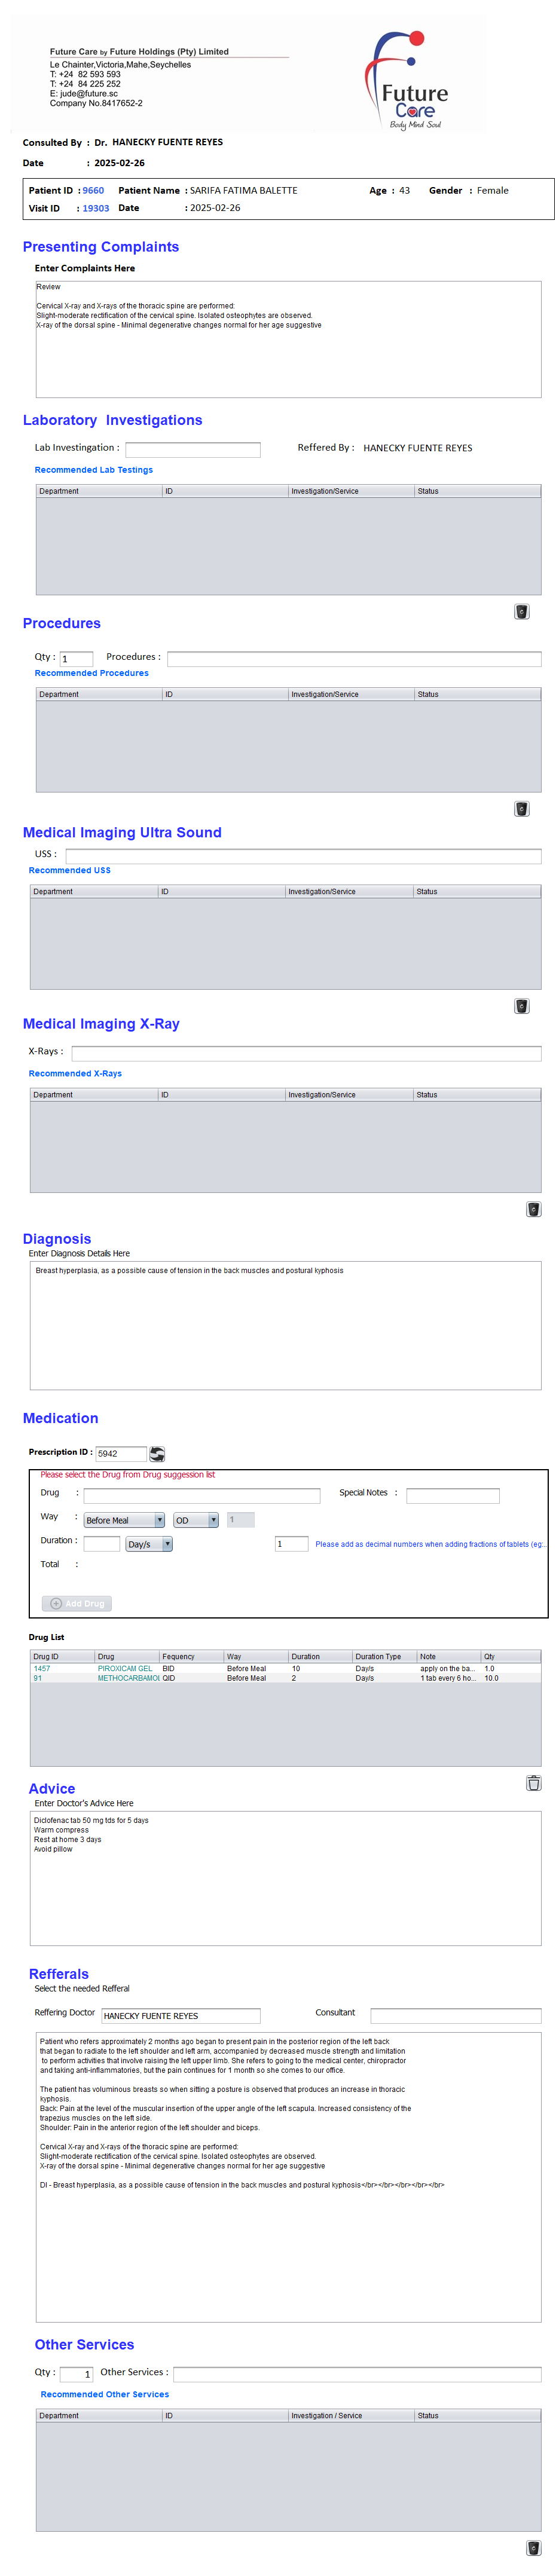Screen dimensions: 556x2576
Task: Click delete icon below Procedures table
Action: pyautogui.click(x=521, y=809)
